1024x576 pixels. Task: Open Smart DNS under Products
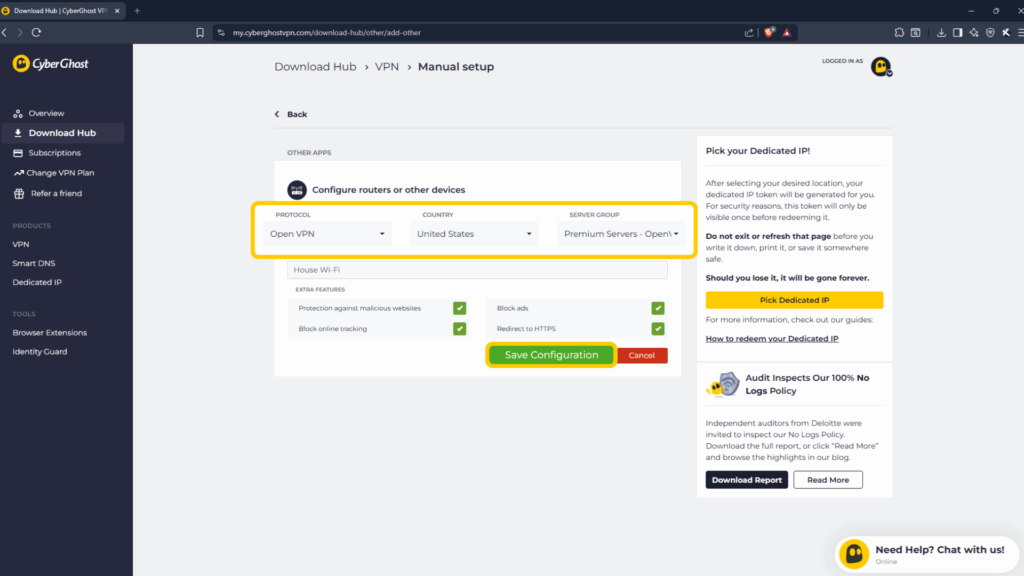click(34, 263)
